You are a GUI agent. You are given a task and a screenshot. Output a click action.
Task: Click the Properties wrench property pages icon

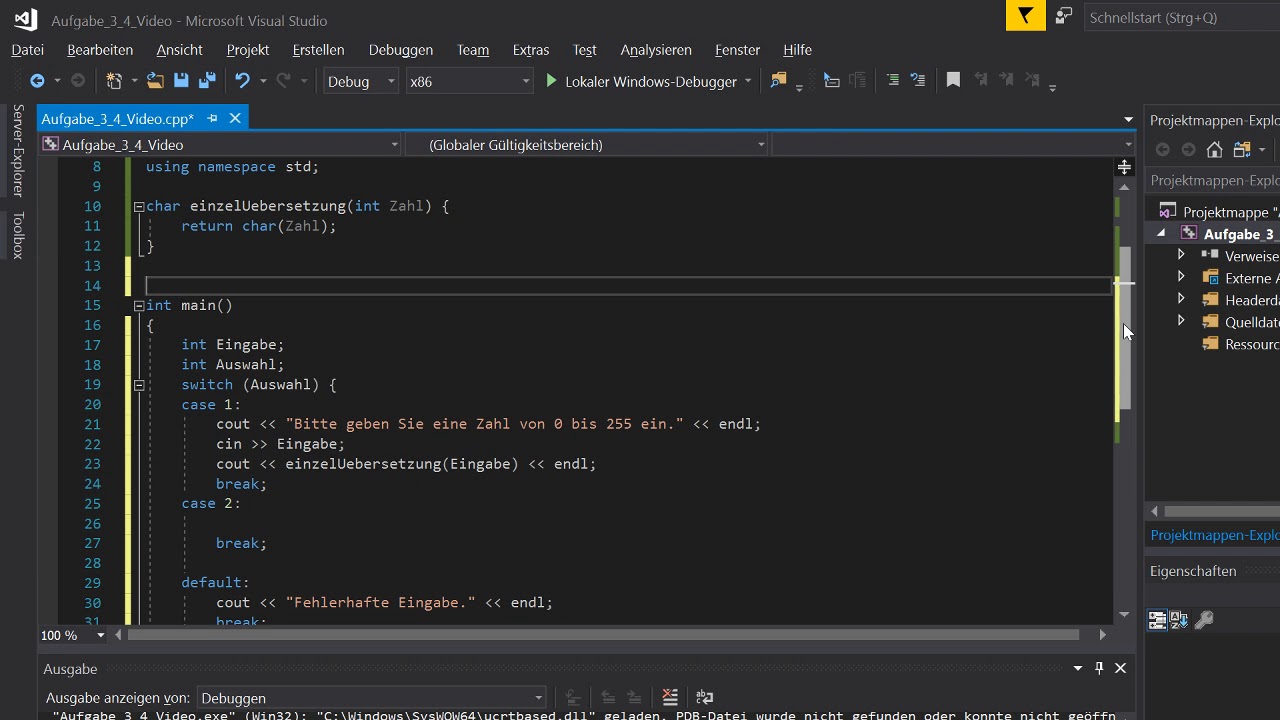coord(1204,620)
